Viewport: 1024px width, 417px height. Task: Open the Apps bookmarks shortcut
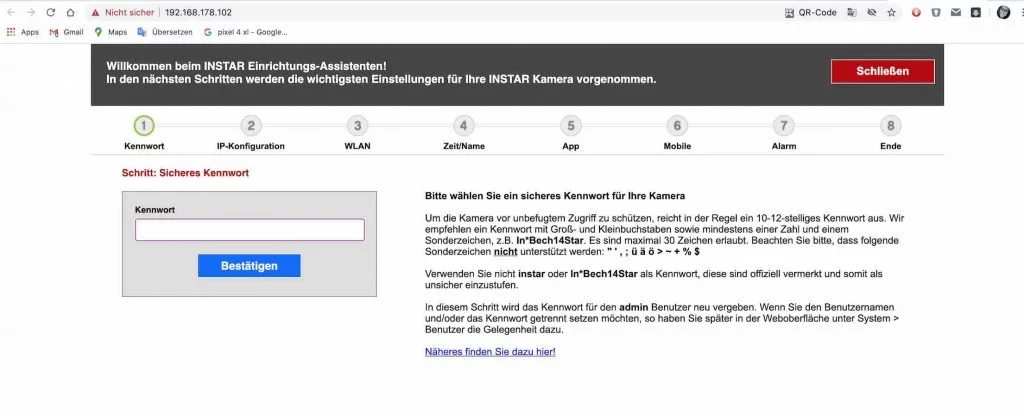tap(23, 32)
